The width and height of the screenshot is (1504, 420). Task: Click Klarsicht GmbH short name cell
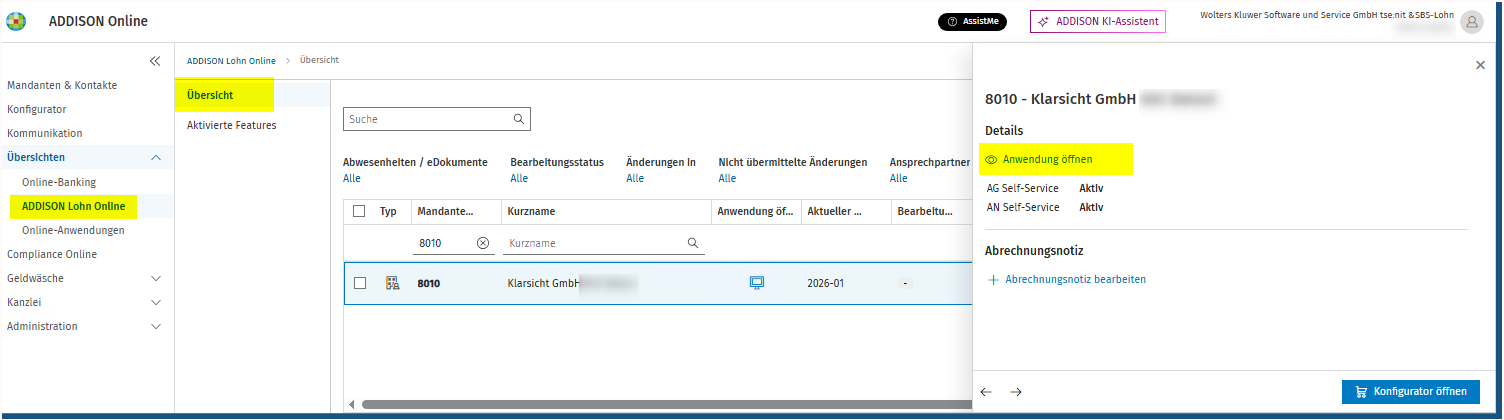(x=544, y=283)
